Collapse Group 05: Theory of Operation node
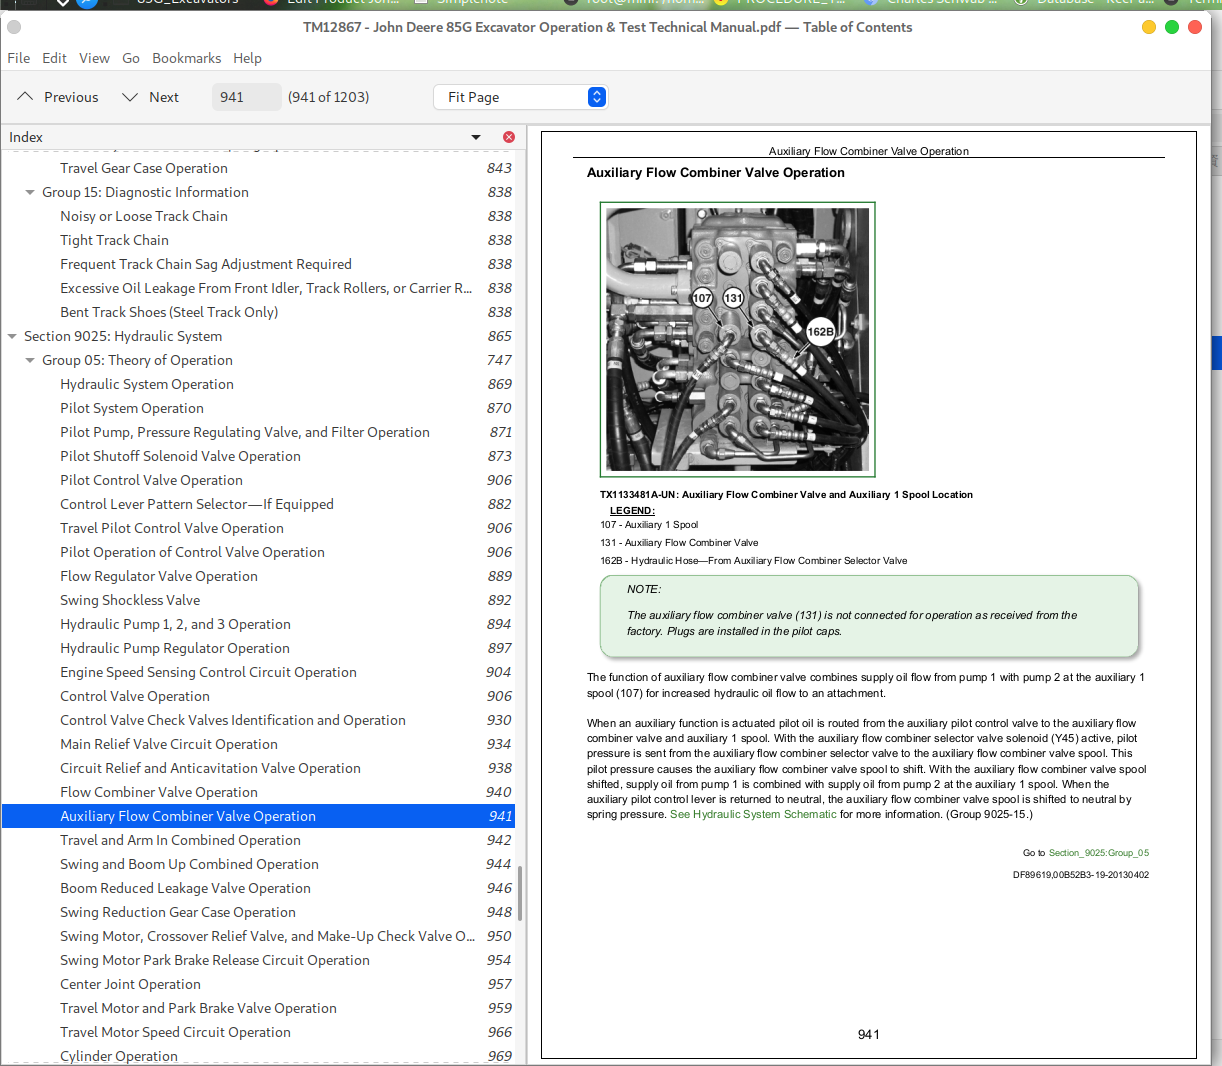The image size is (1222, 1066). pyautogui.click(x=30, y=361)
